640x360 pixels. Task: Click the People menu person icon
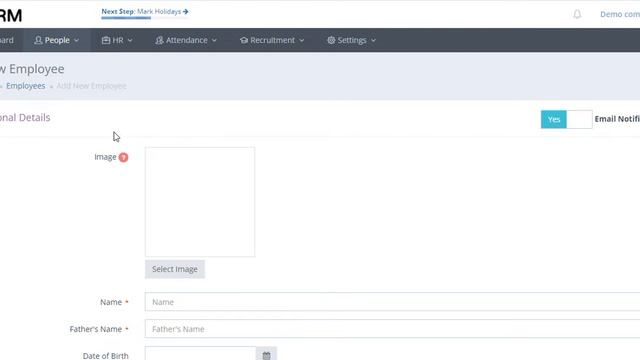click(x=38, y=40)
